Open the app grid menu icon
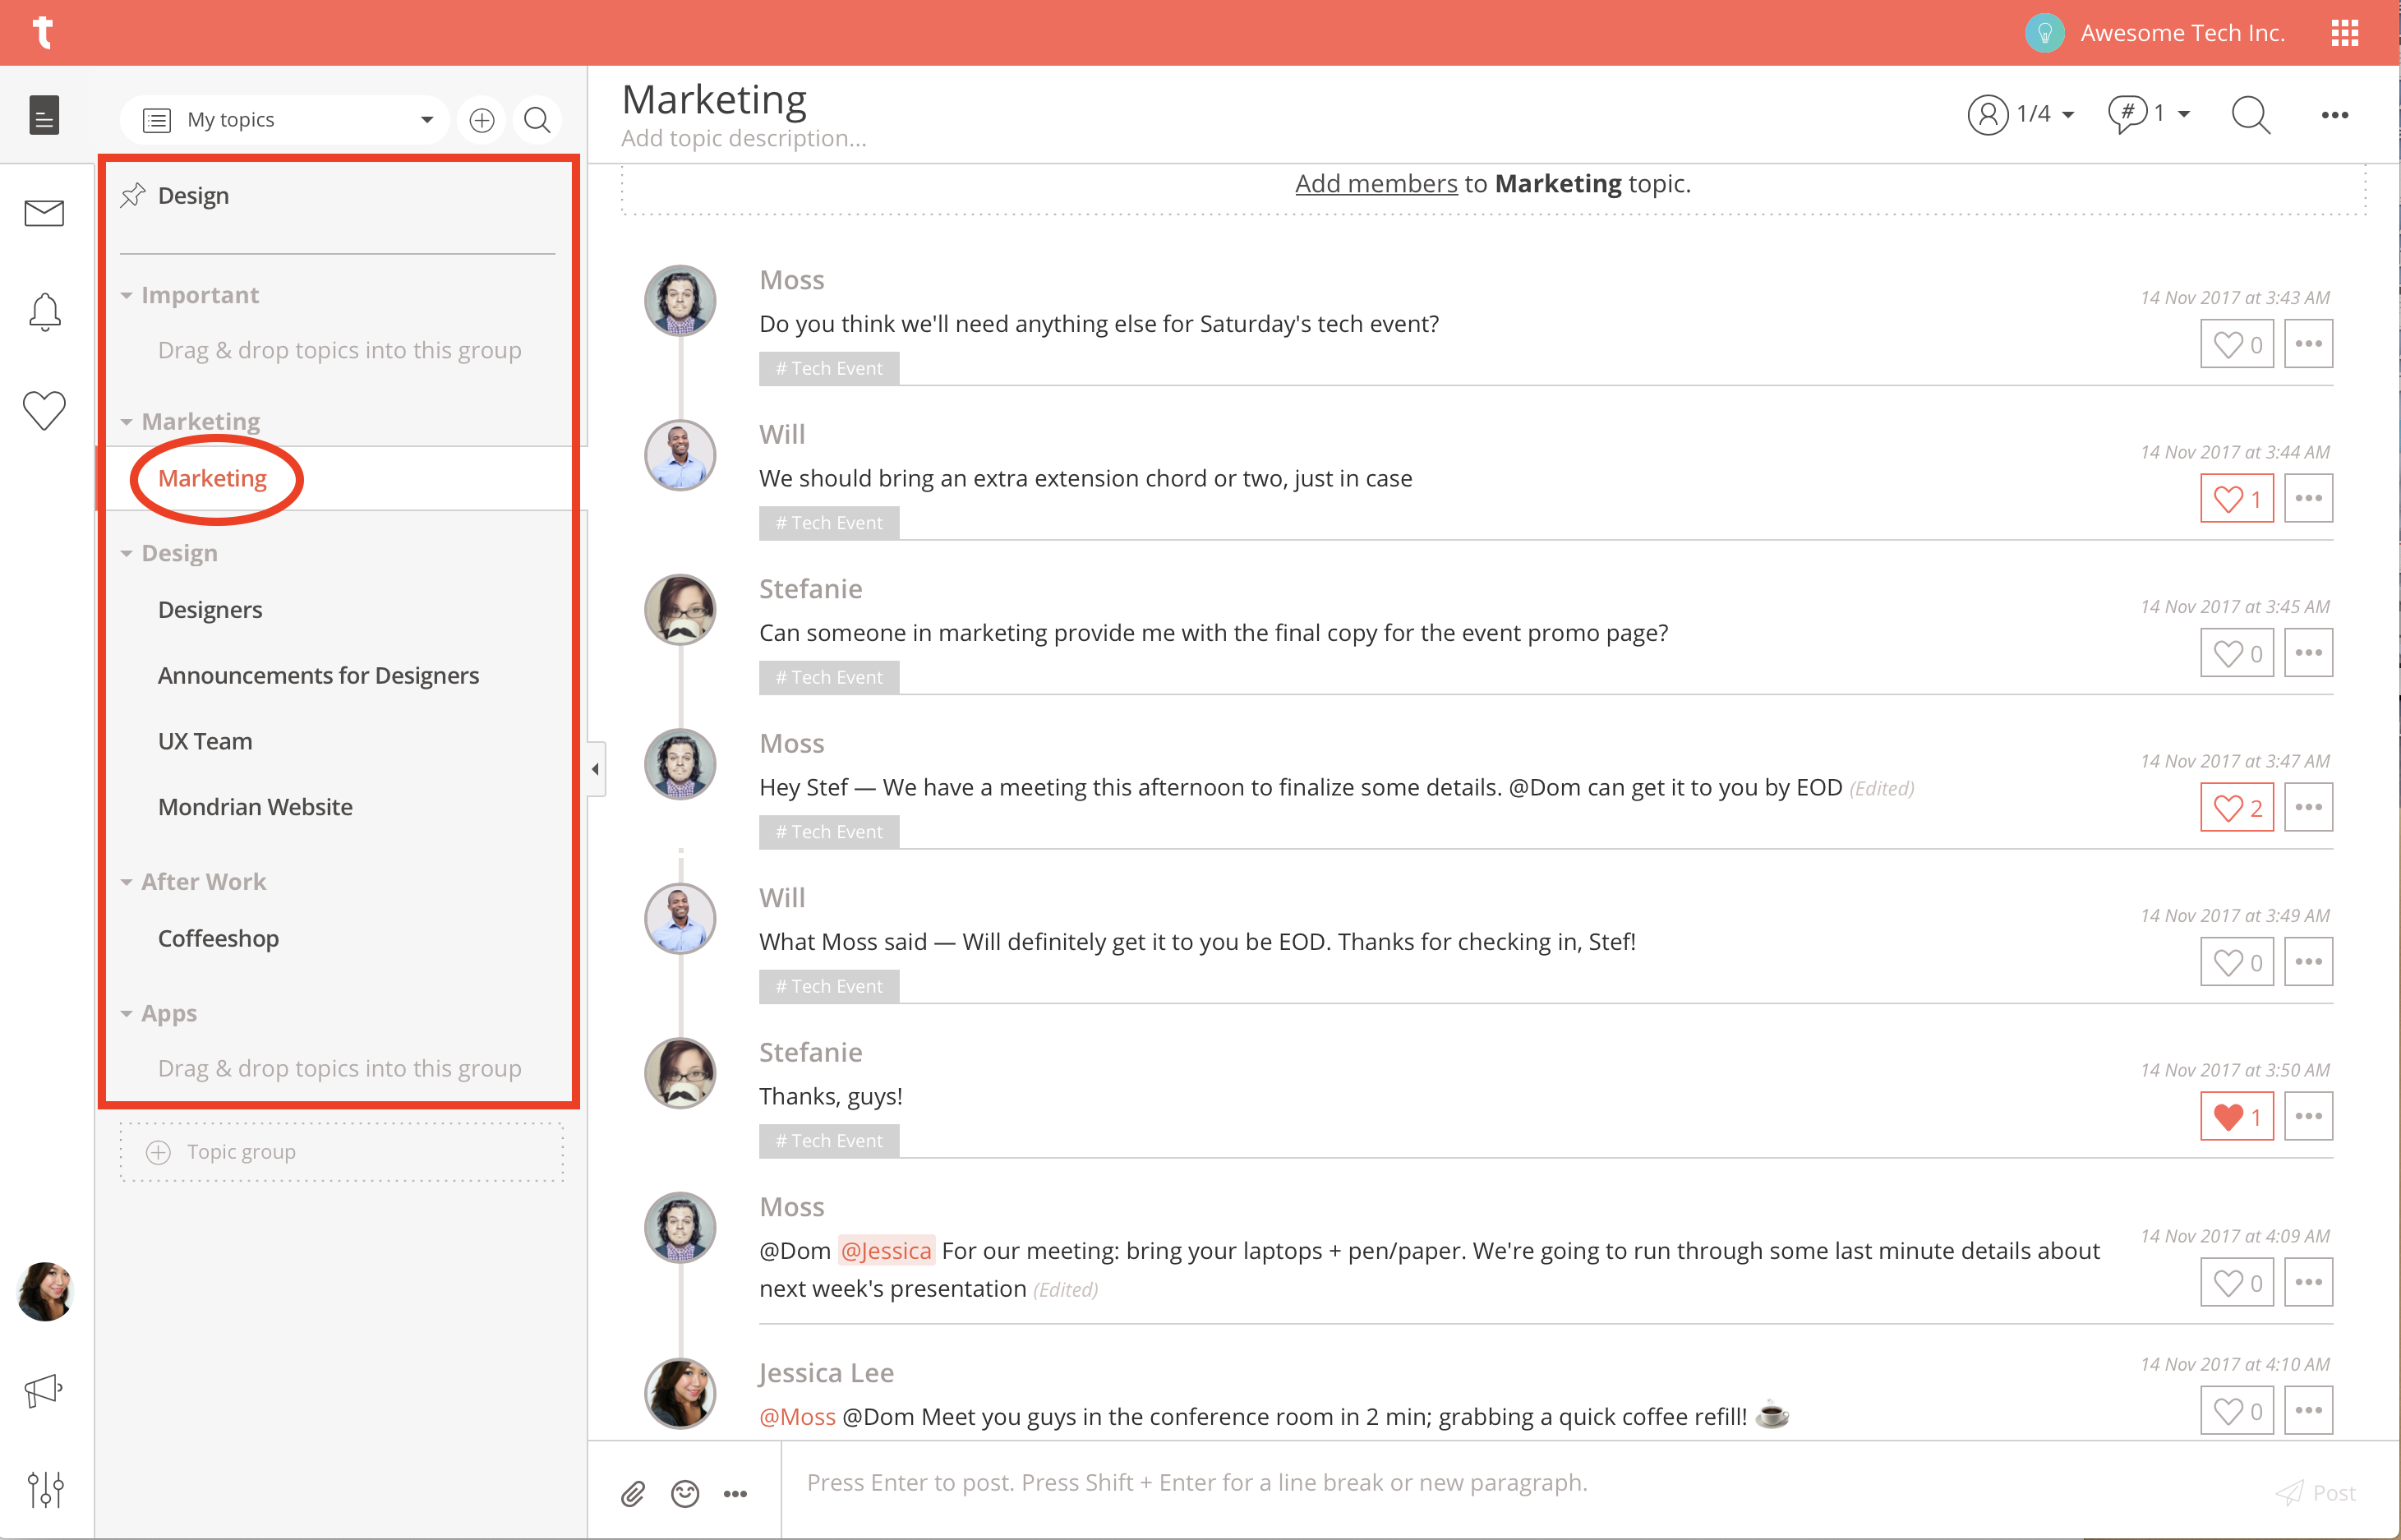2401x1540 pixels. pos(2344,33)
